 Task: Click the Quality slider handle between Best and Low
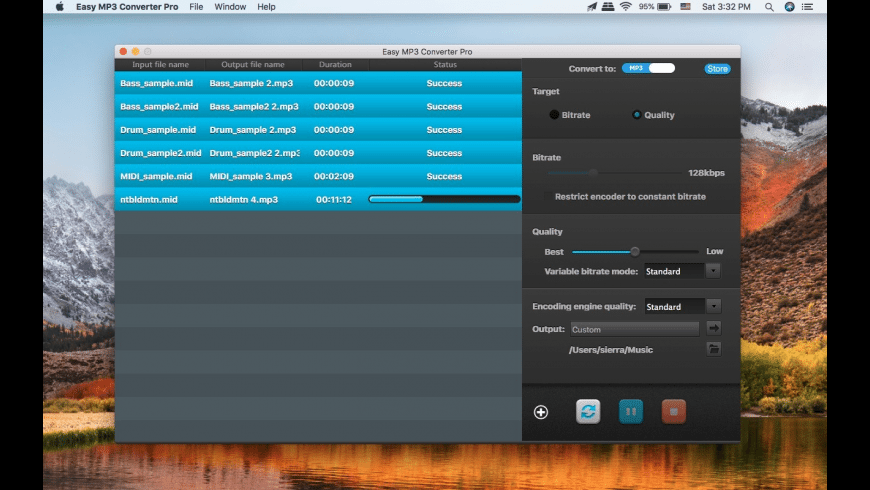(635, 252)
